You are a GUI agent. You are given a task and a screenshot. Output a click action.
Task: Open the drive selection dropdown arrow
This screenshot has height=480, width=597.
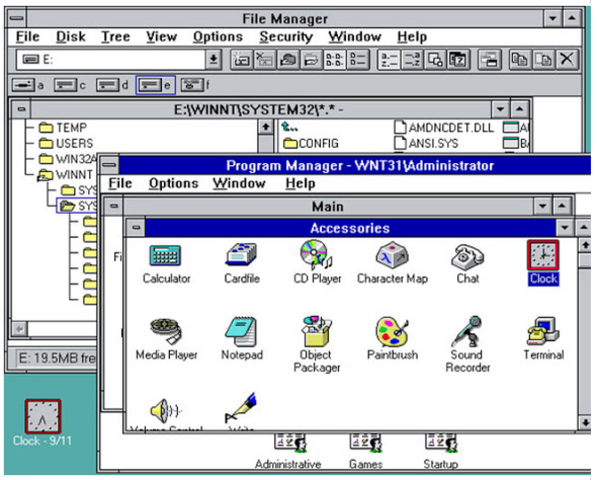(x=214, y=60)
